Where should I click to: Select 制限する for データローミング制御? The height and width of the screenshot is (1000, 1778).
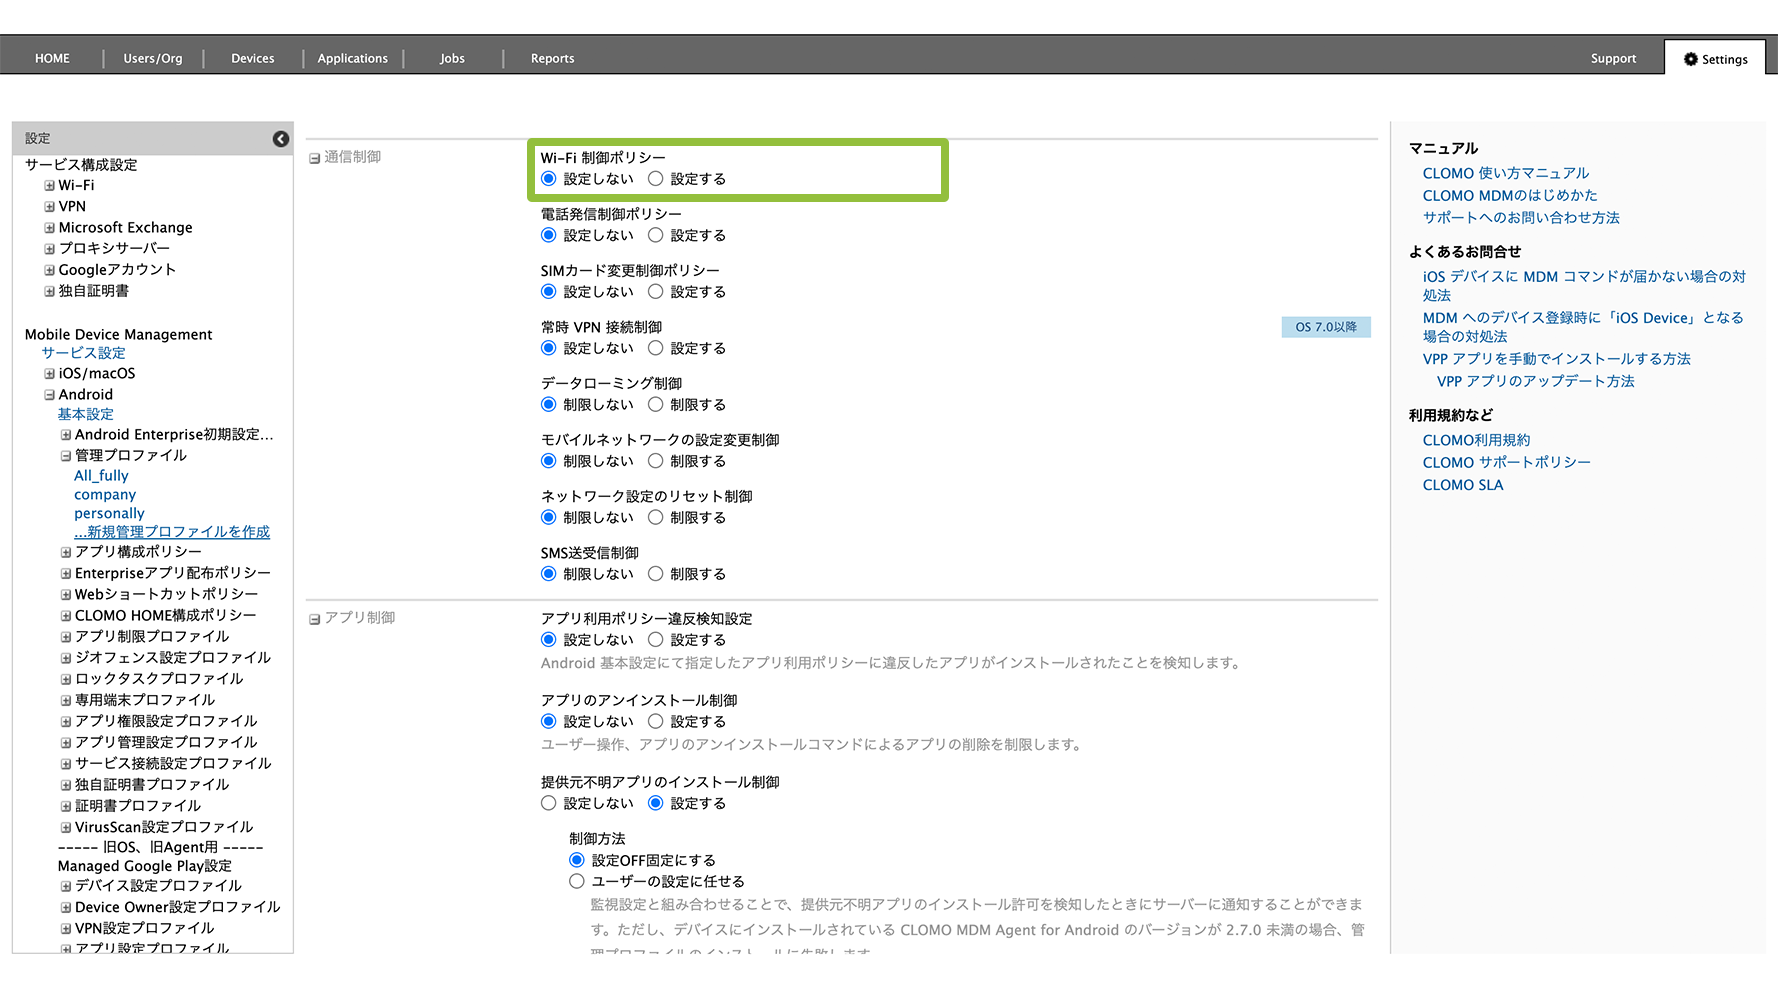(656, 405)
